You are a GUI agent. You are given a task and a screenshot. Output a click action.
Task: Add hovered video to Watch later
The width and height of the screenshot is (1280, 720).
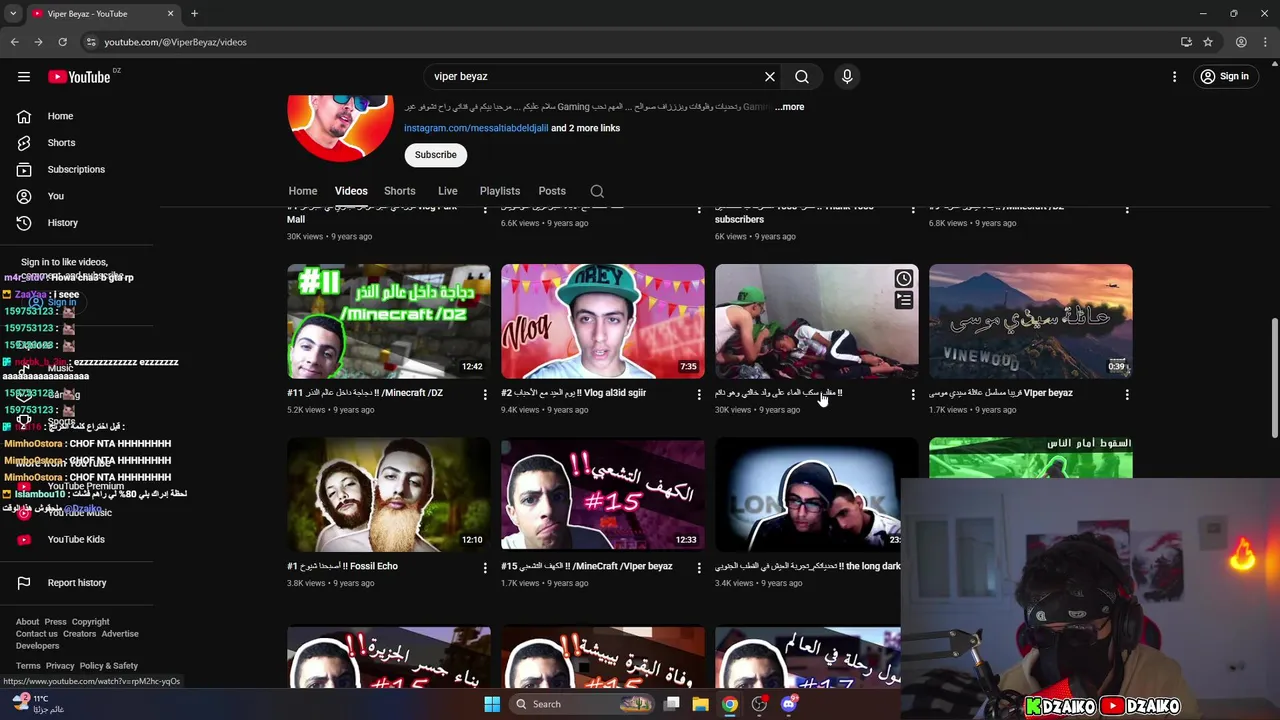904,279
